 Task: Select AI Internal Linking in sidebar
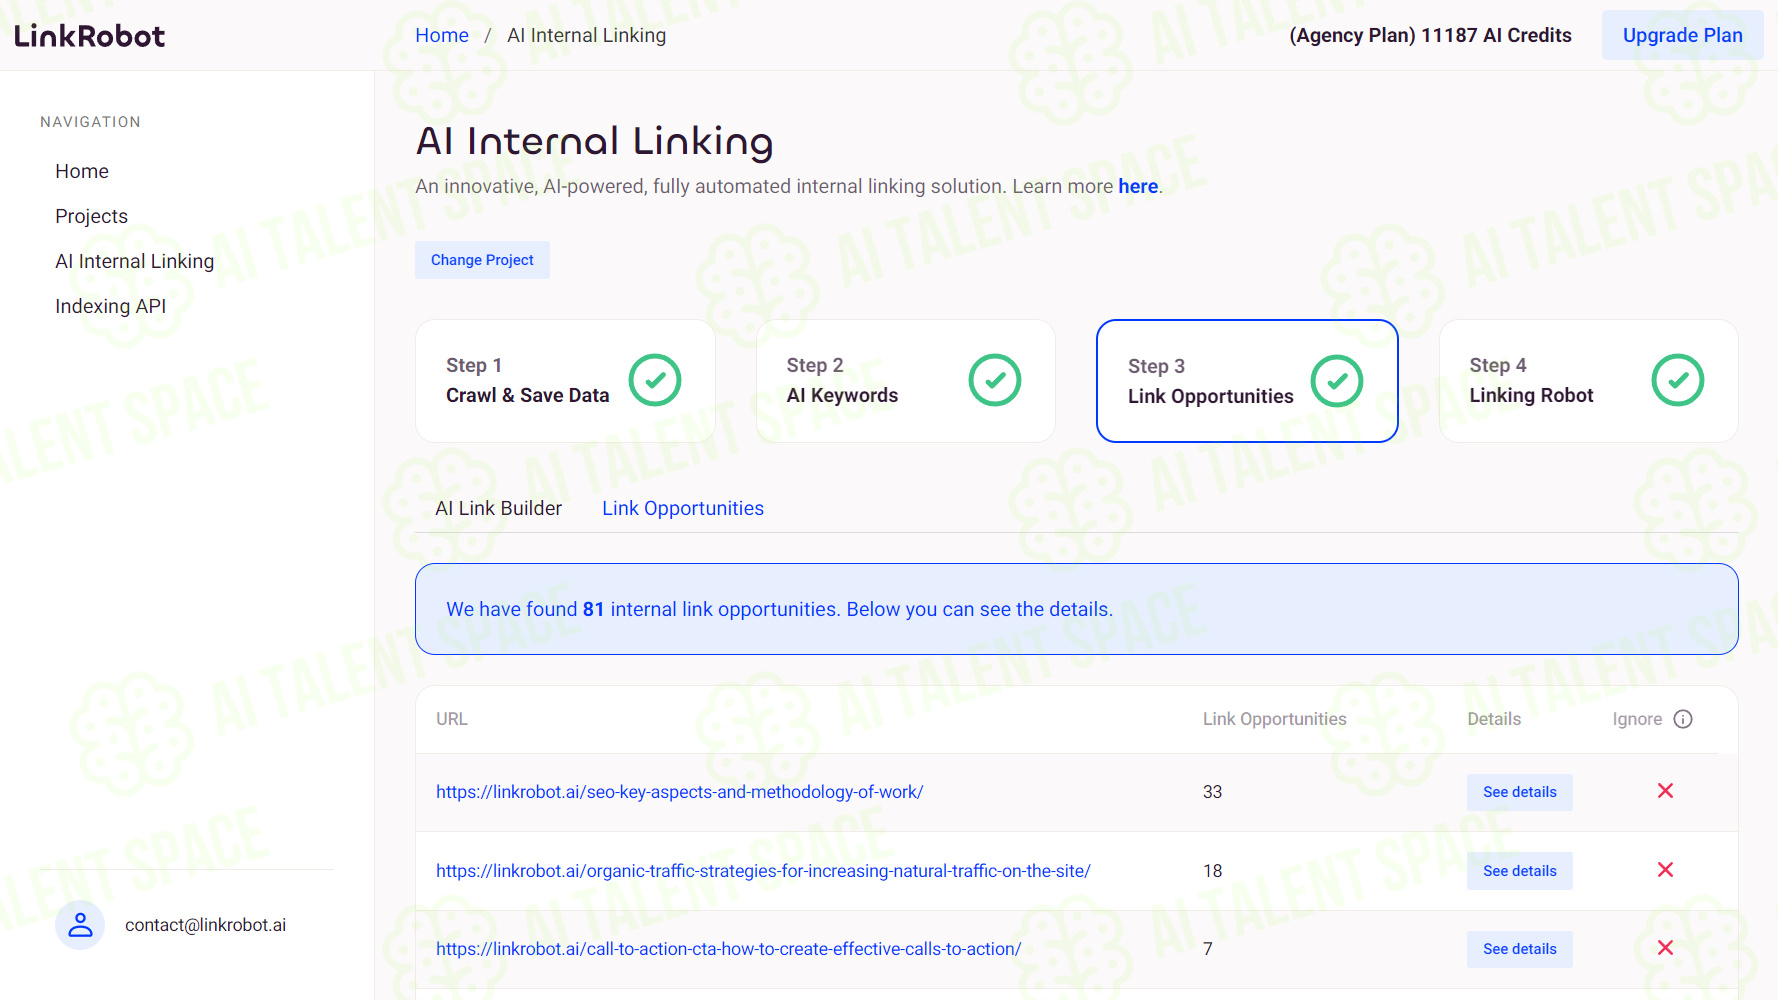coord(134,261)
